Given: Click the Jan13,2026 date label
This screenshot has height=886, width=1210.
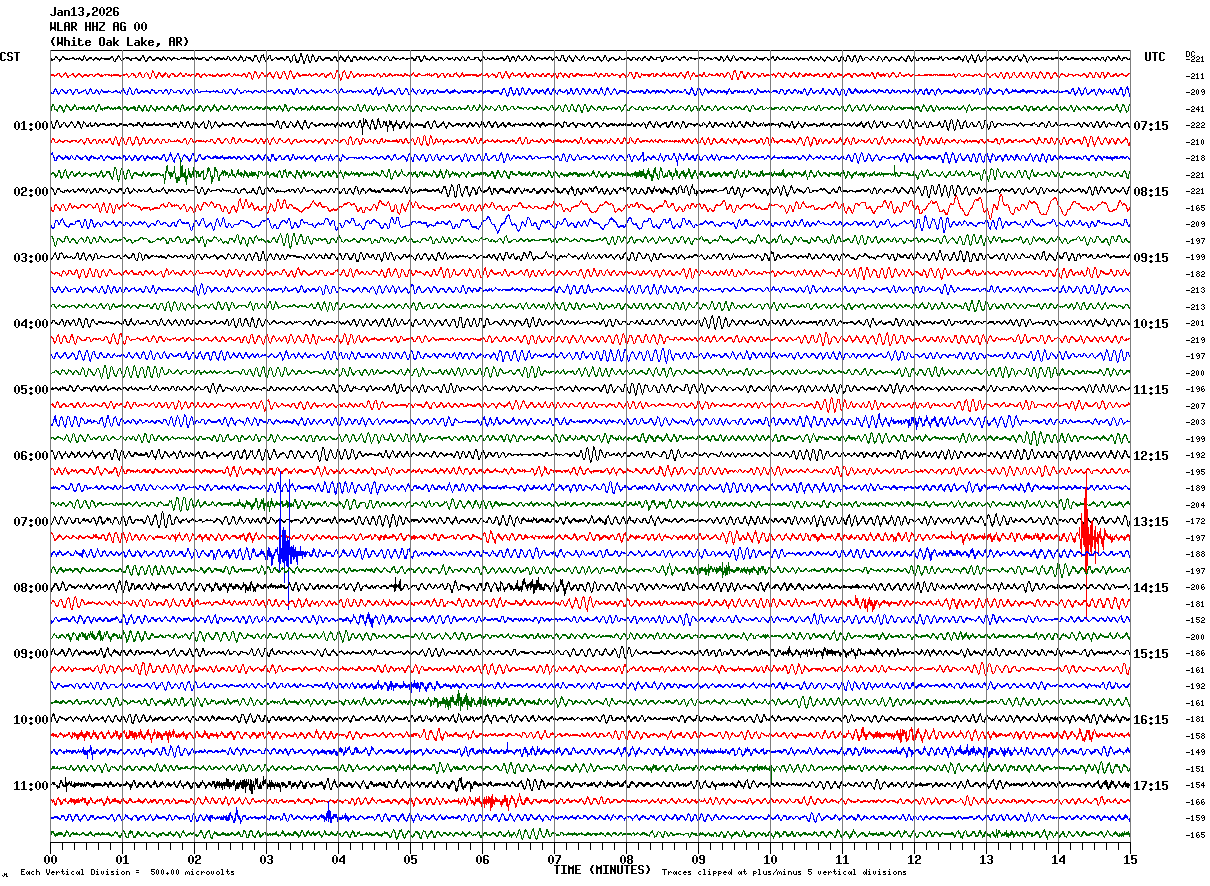Looking at the screenshot, I should click(x=84, y=12).
